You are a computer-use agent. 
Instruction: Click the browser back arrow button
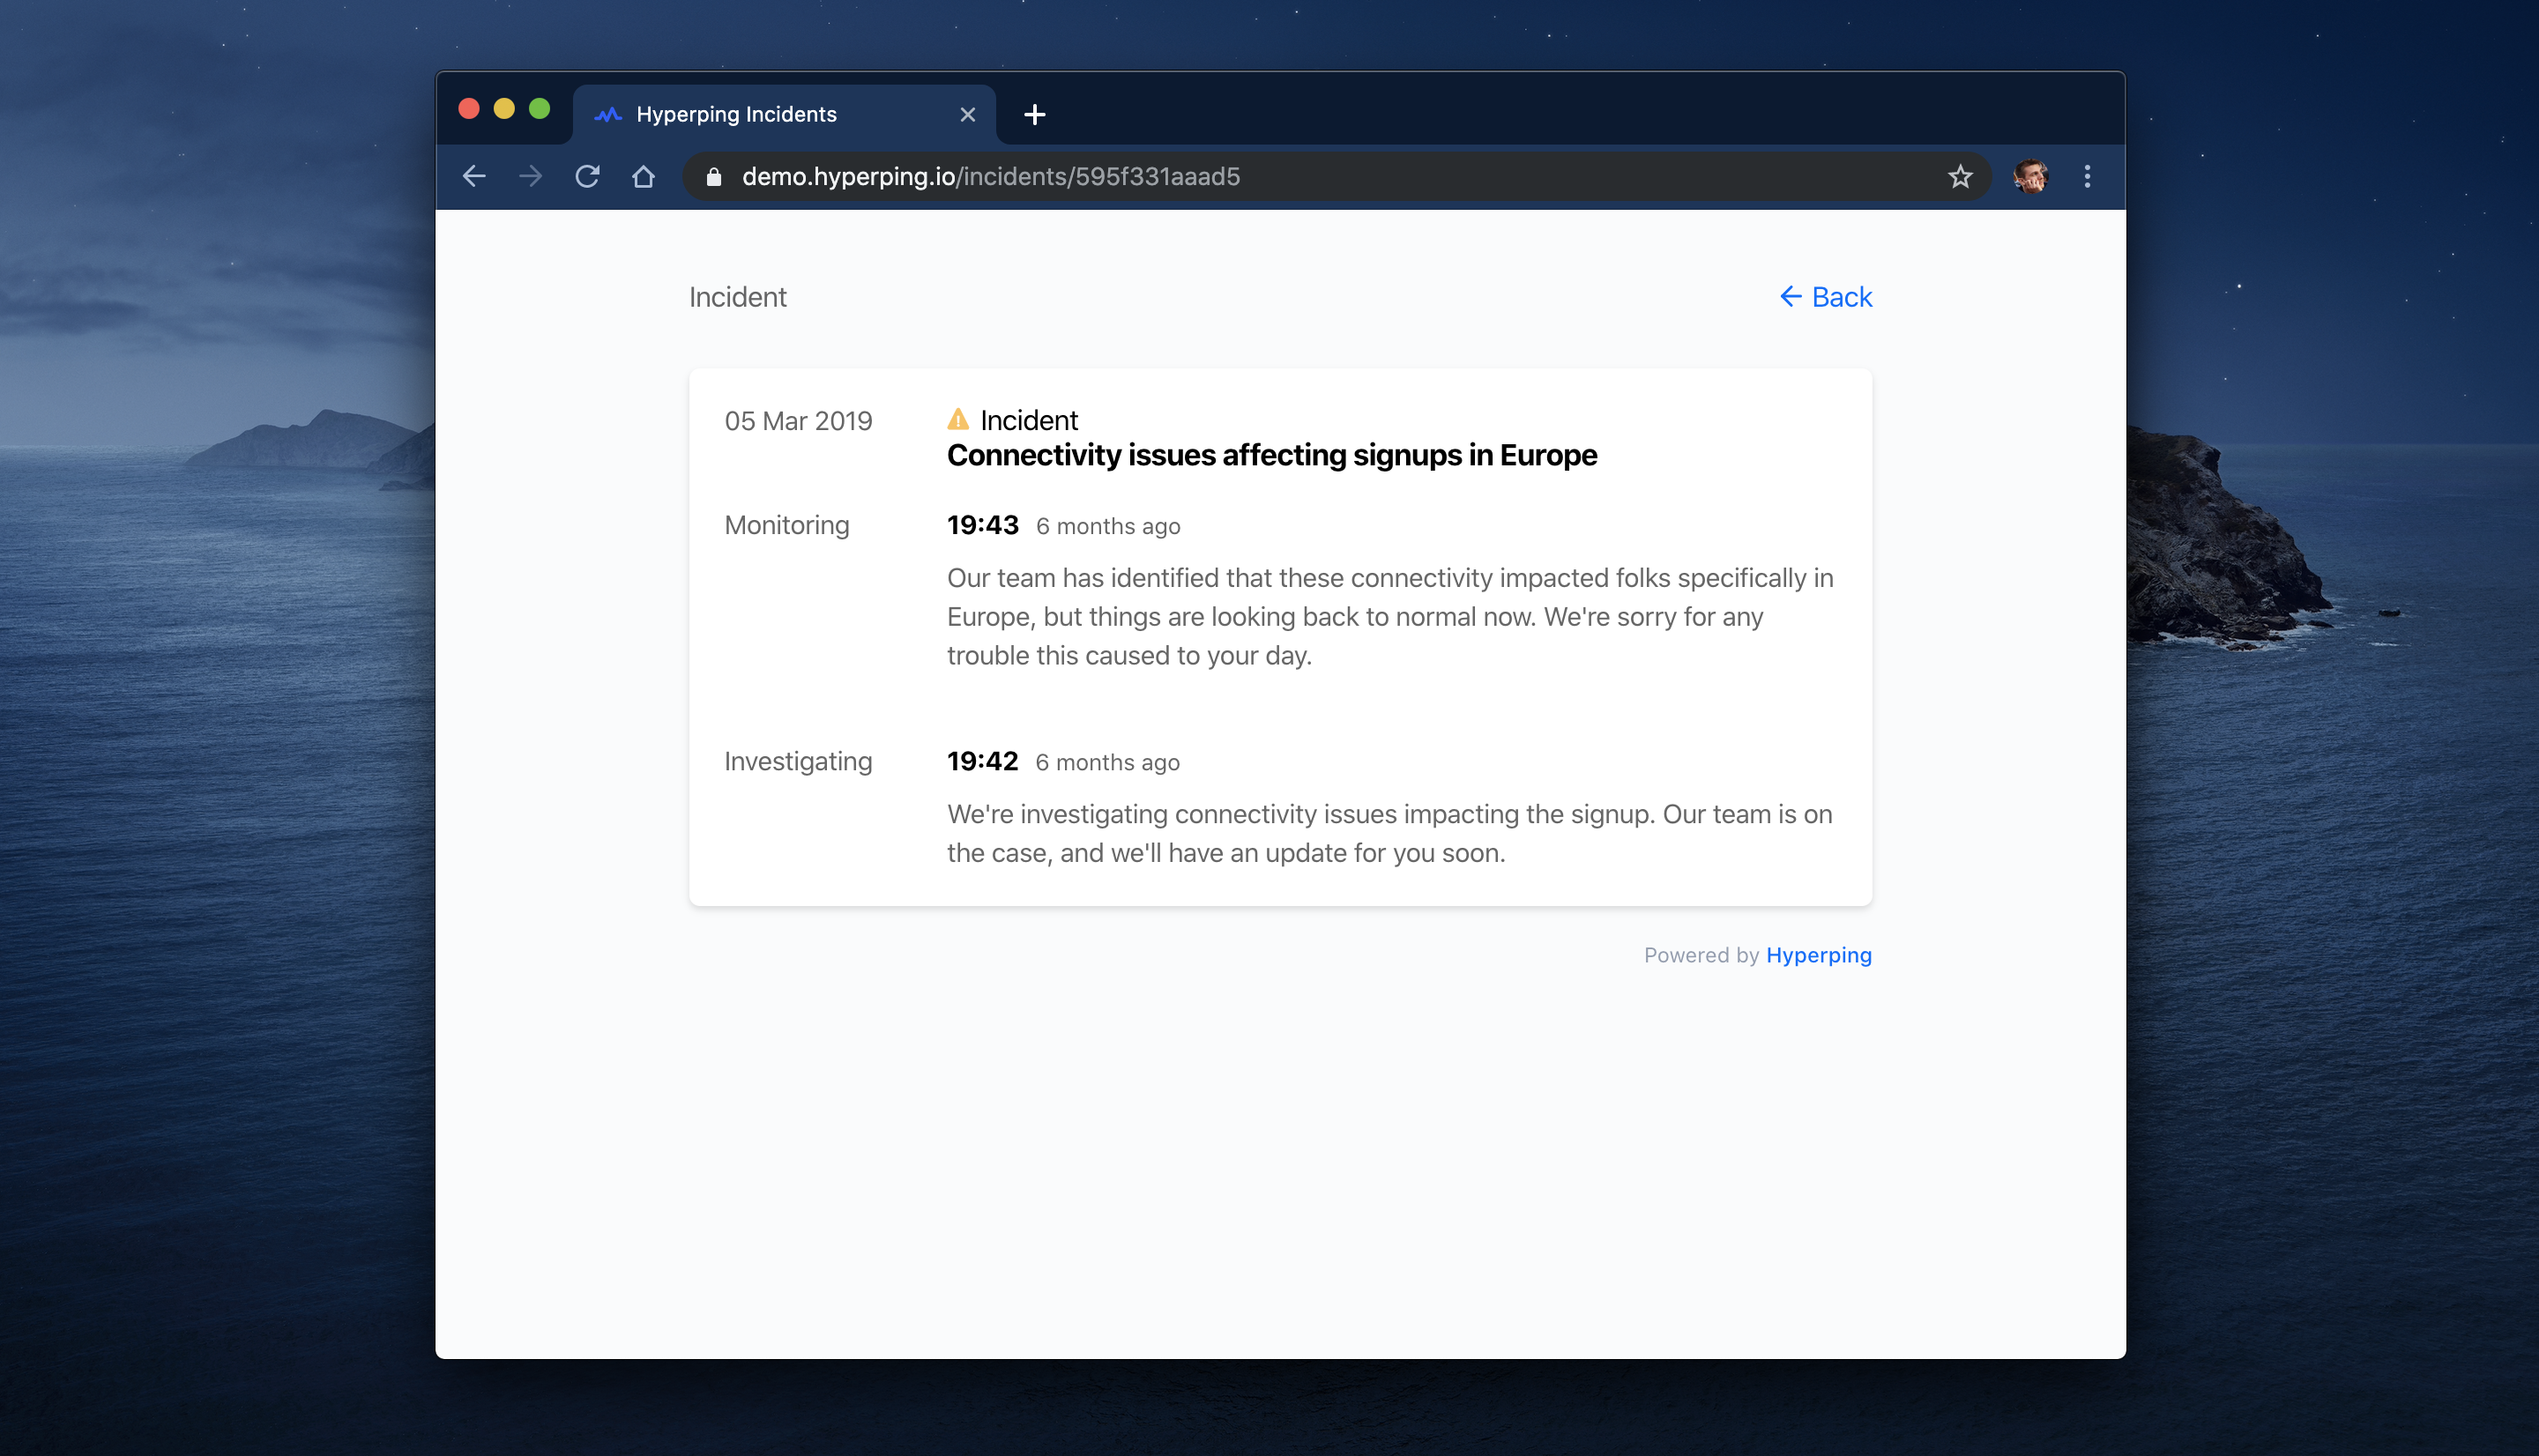pyautogui.click(x=474, y=177)
